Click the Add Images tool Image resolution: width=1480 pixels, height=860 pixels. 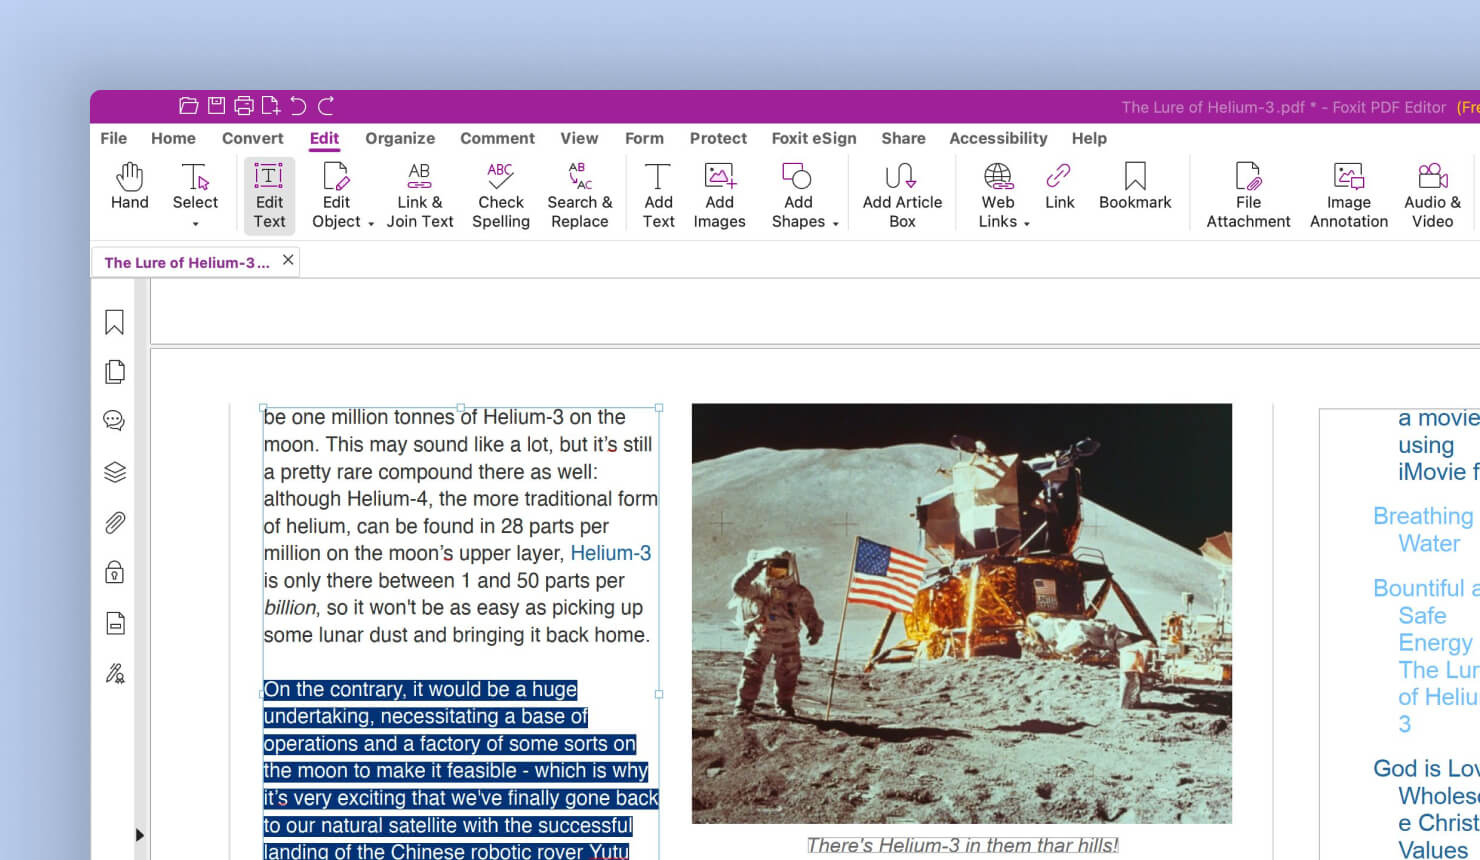click(720, 195)
